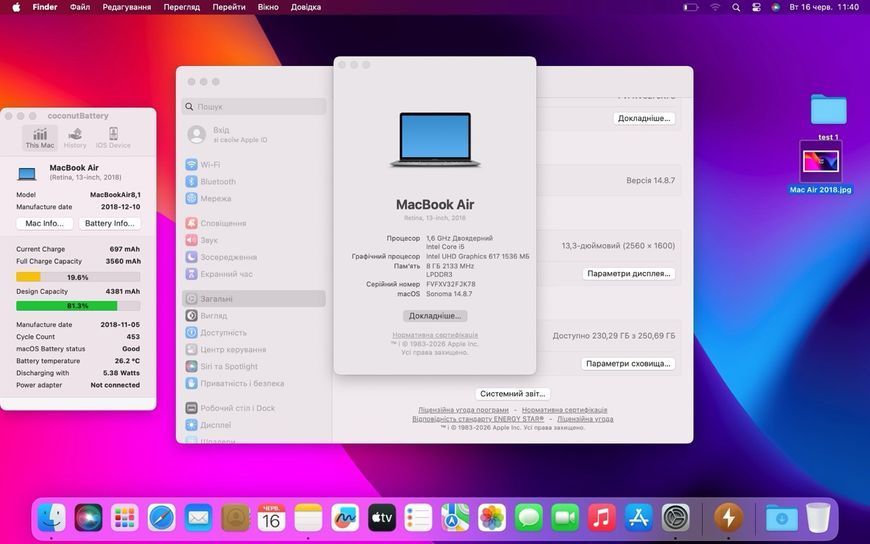This screenshot has width=870, height=544.
Task: Open the Finder icon in the Dock
Action: [x=52, y=518]
